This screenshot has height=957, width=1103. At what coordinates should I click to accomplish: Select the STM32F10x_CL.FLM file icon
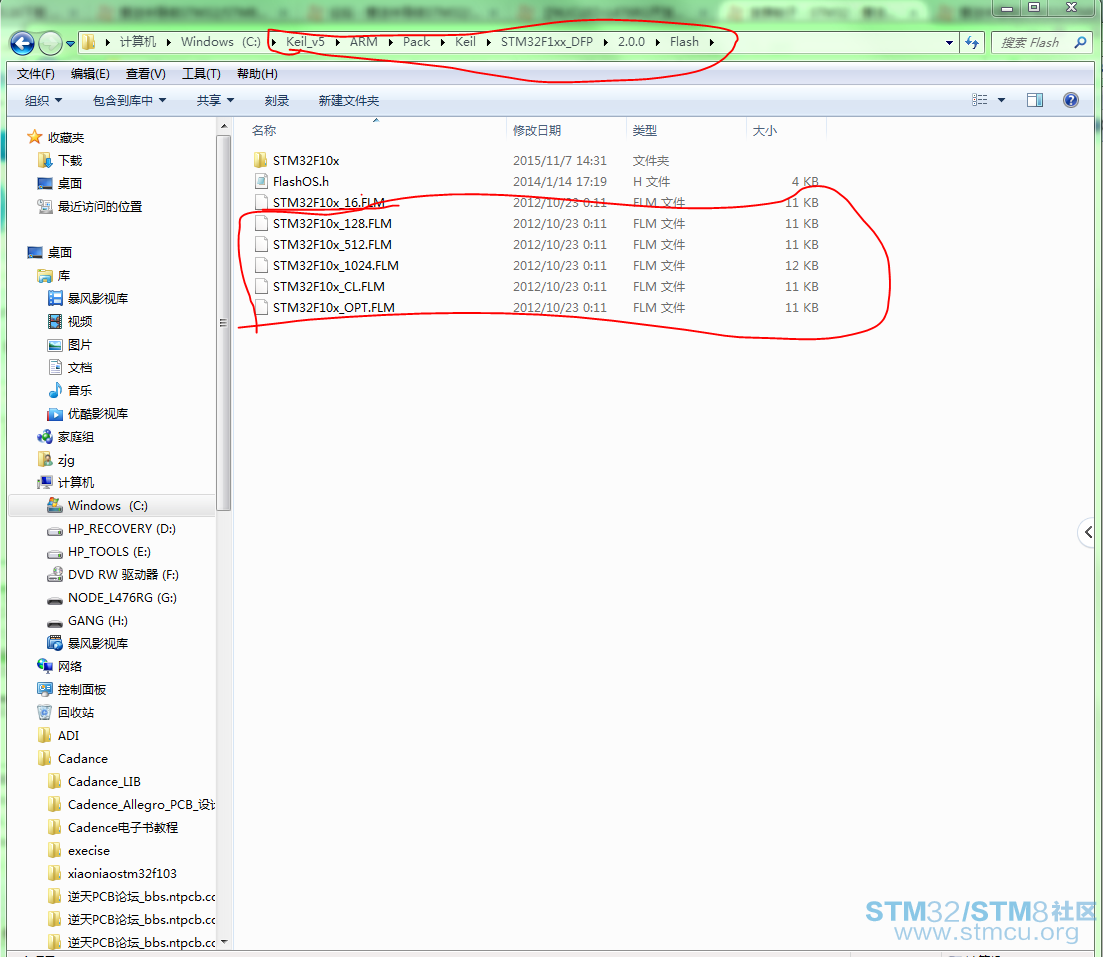point(260,287)
